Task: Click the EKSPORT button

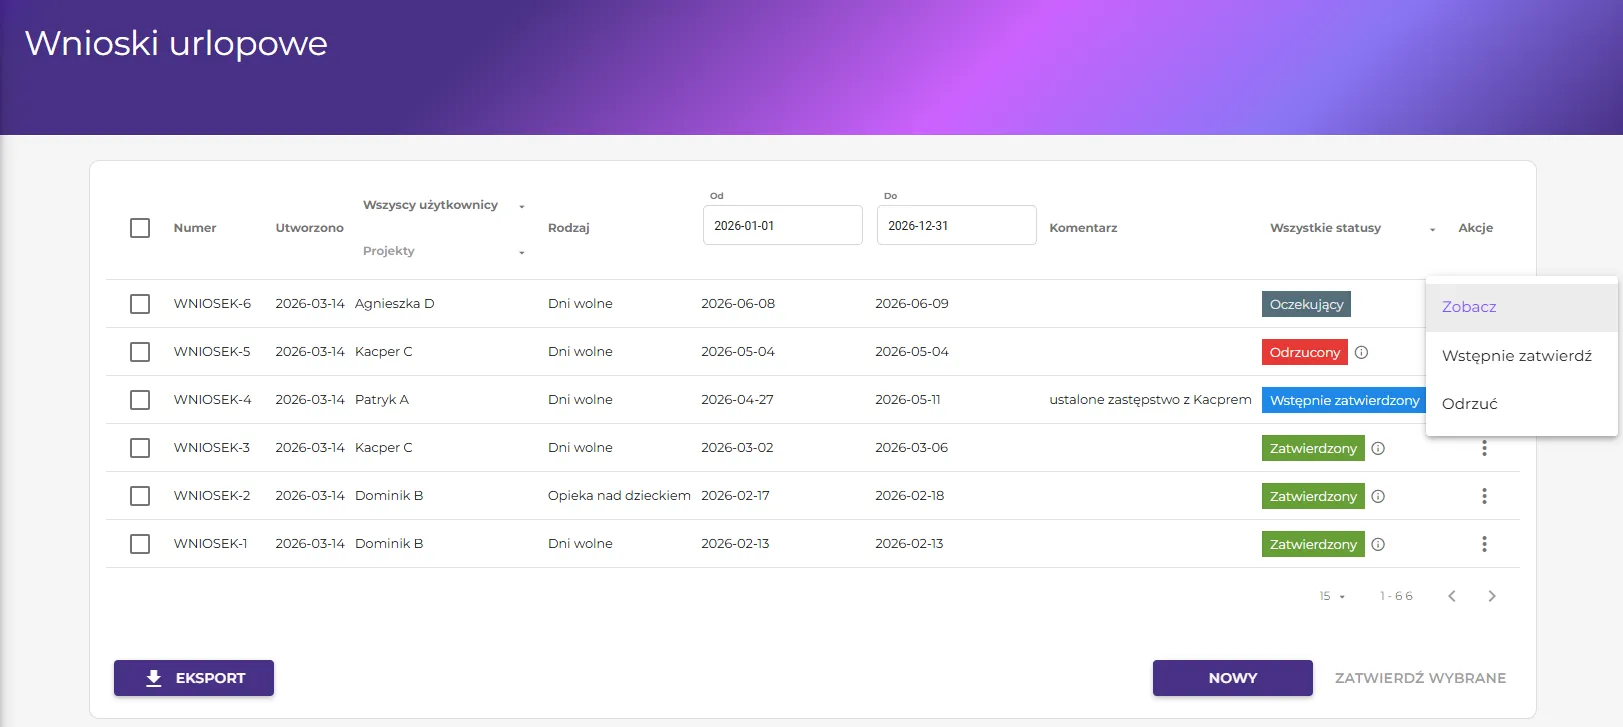Action: point(194,678)
